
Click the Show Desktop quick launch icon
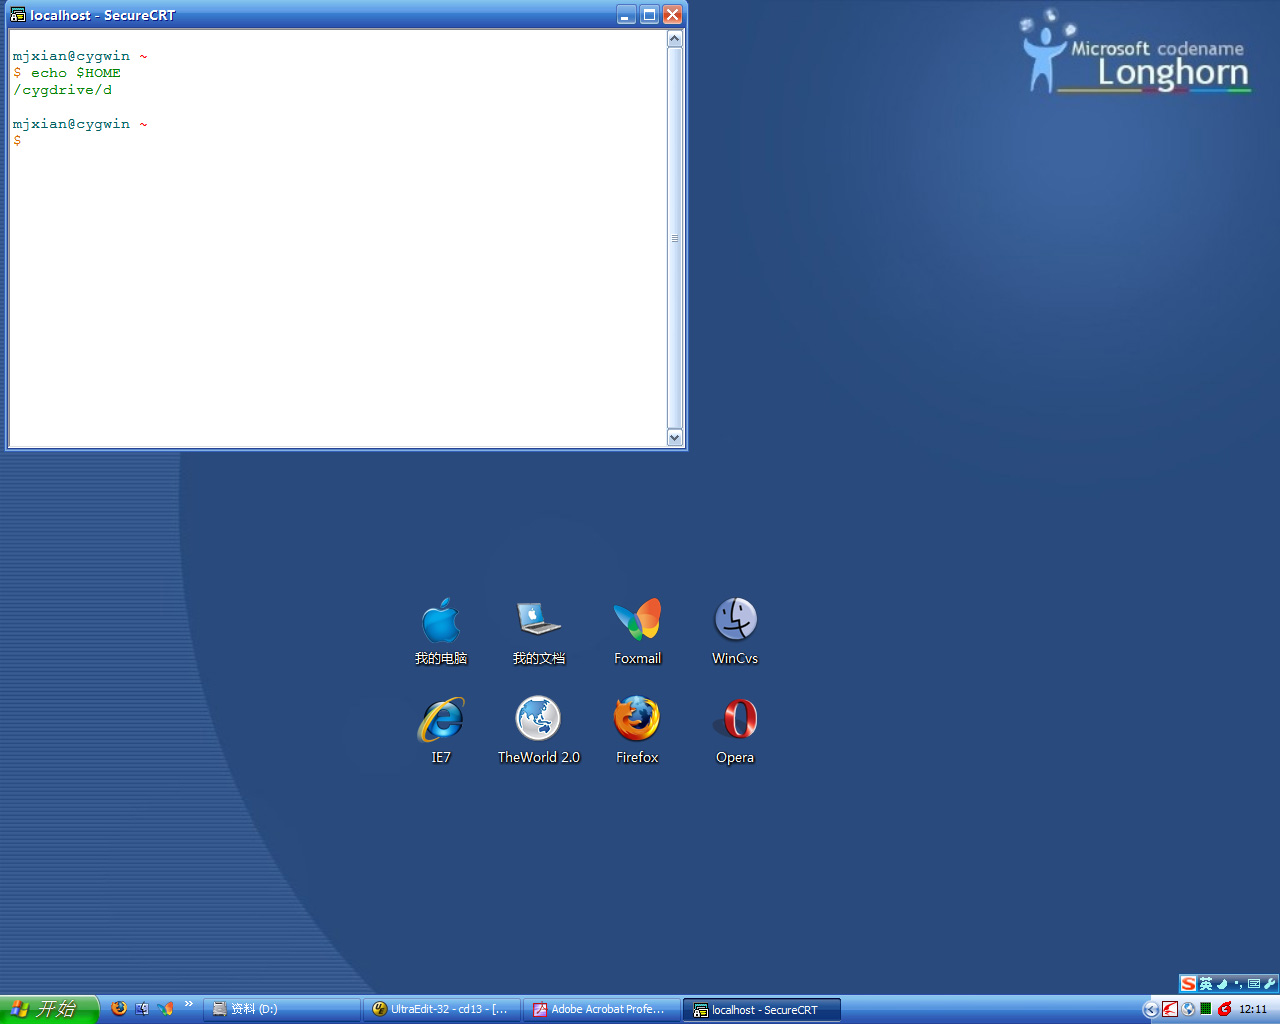coord(142,1009)
